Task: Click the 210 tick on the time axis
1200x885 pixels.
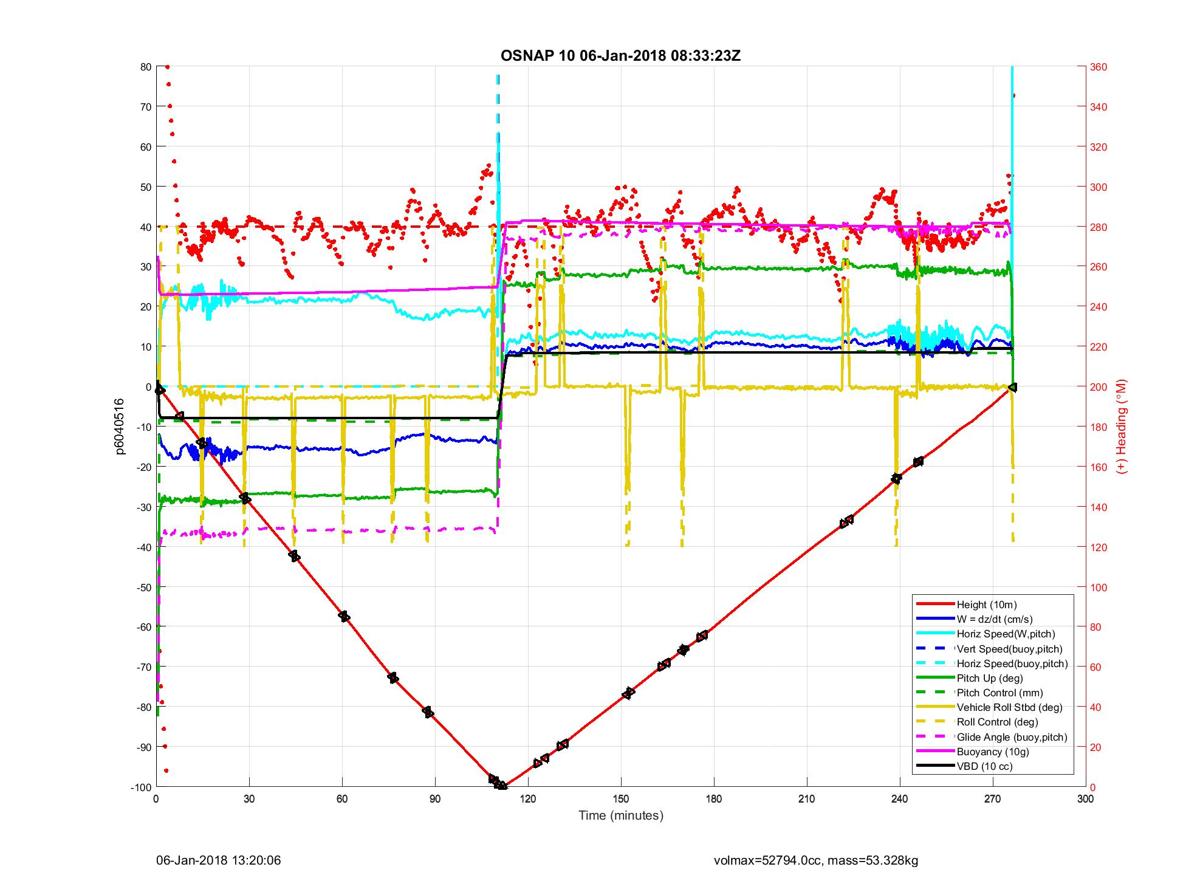Action: (807, 799)
